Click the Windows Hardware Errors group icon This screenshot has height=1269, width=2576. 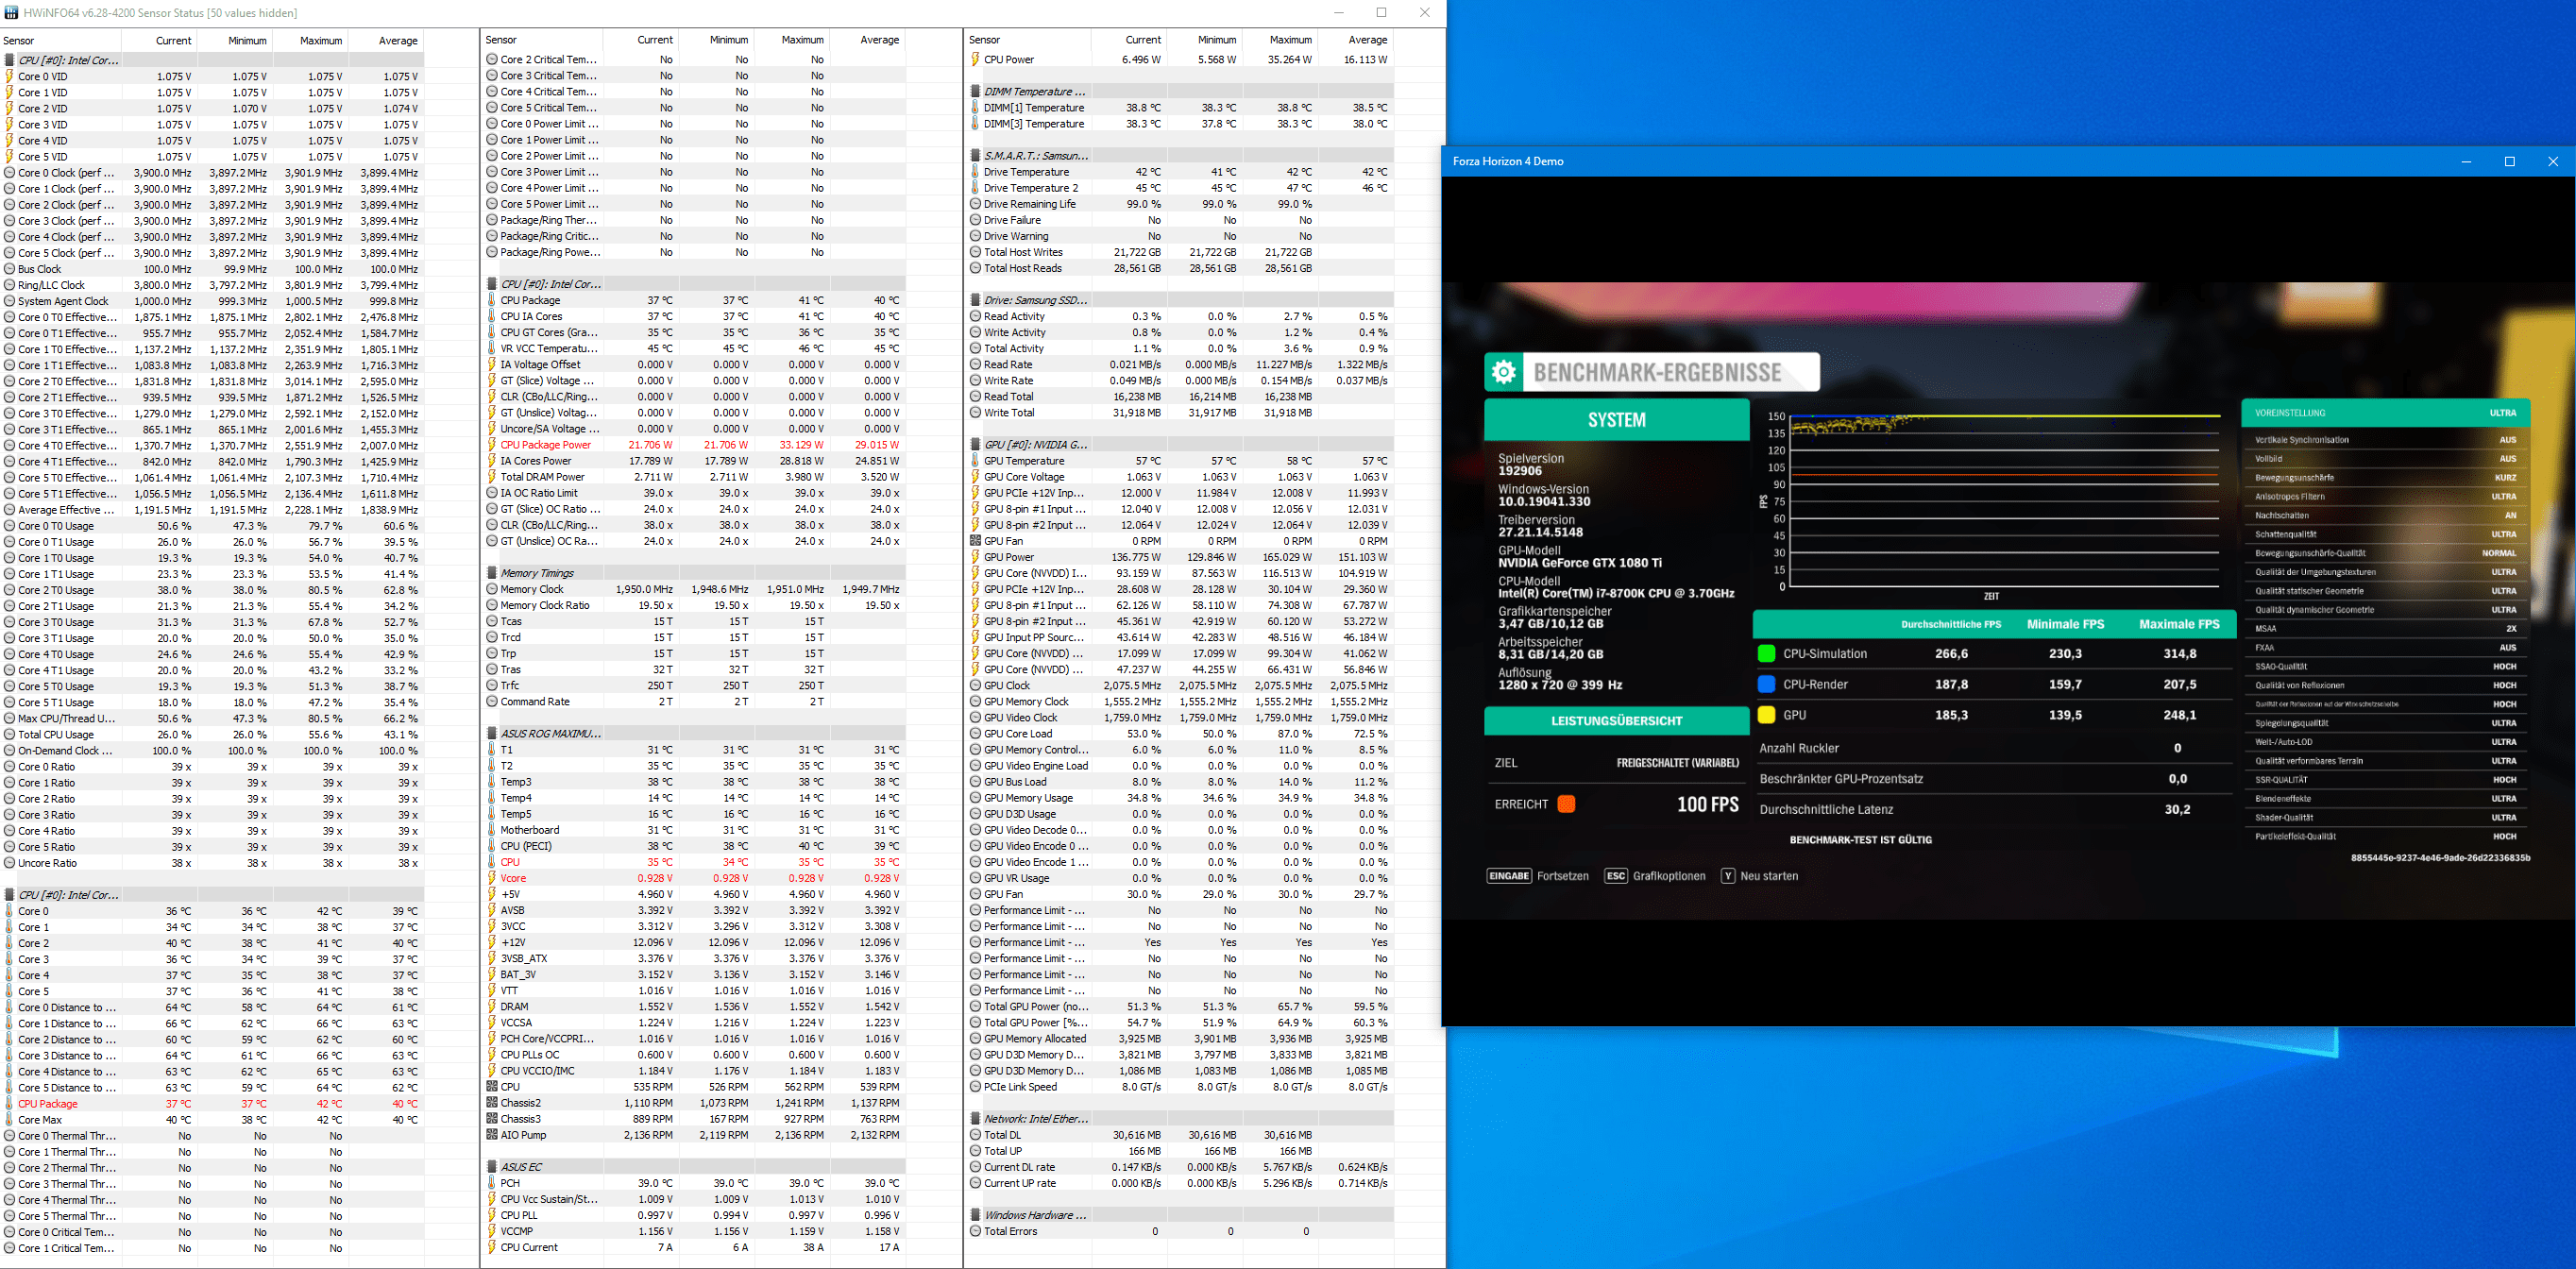tap(975, 1215)
